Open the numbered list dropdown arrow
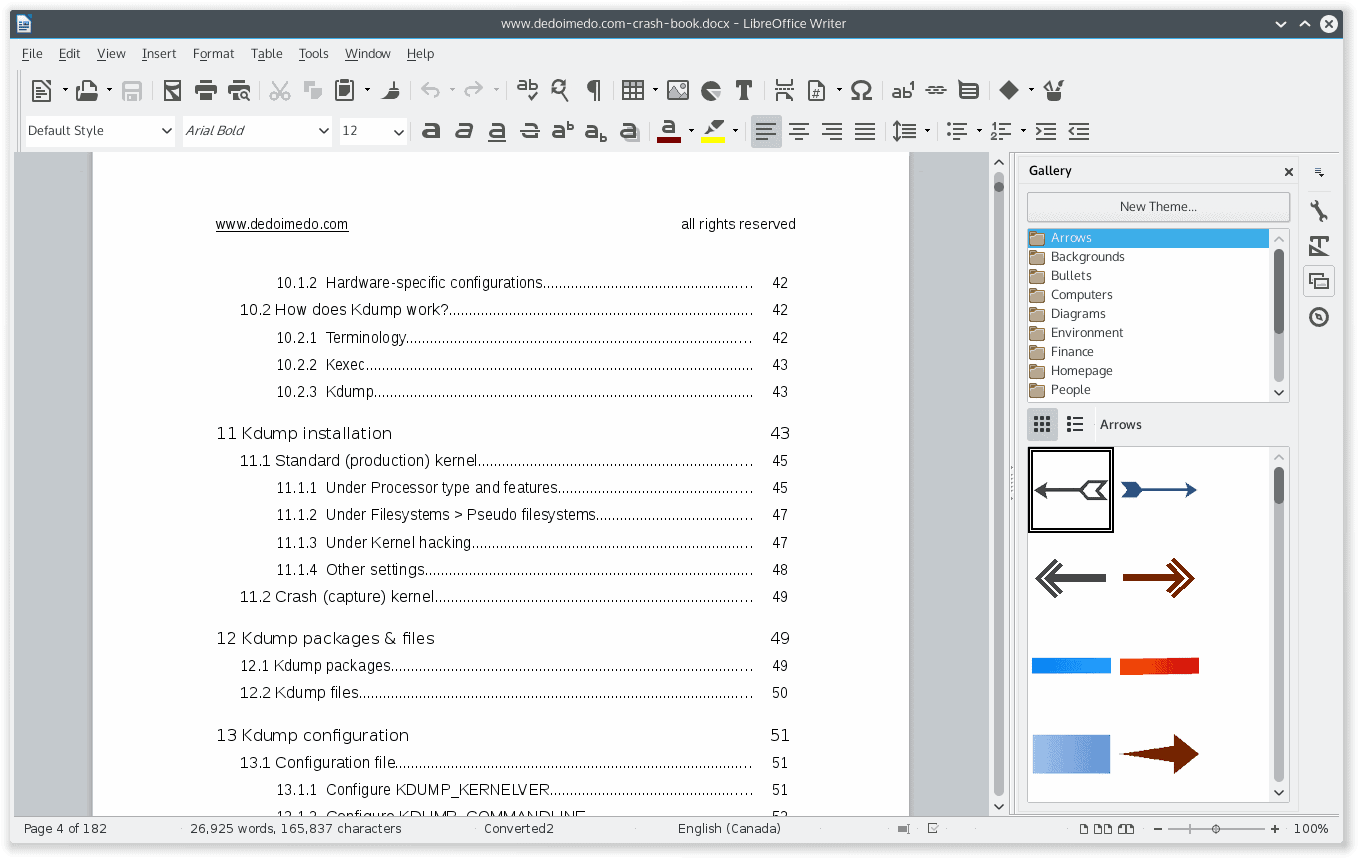The height and width of the screenshot is (859, 1359). coord(1023,131)
